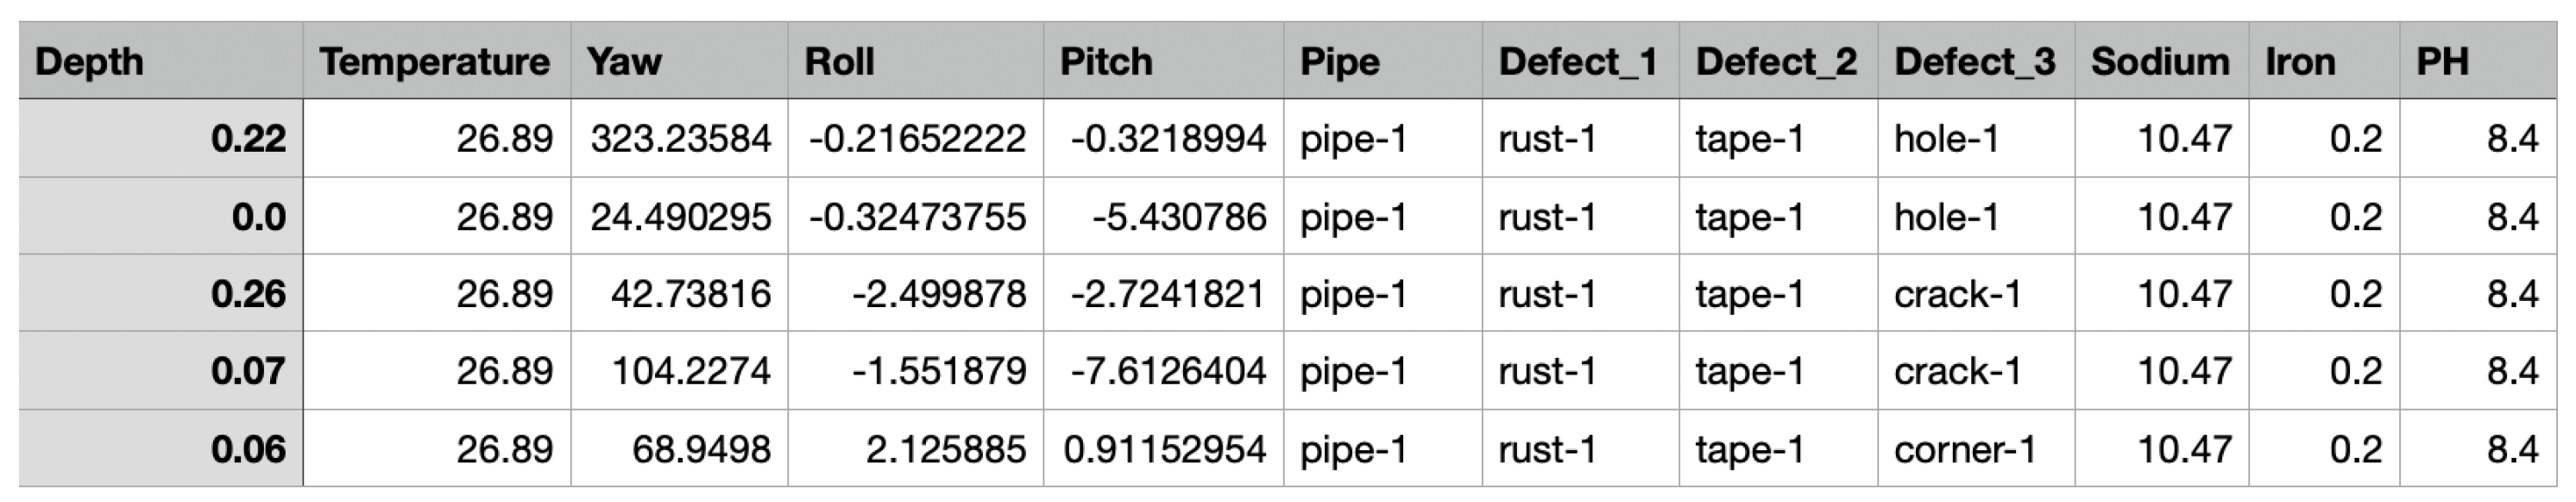Click the depth cell with 0.26
The image size is (2576, 502).
(248, 294)
